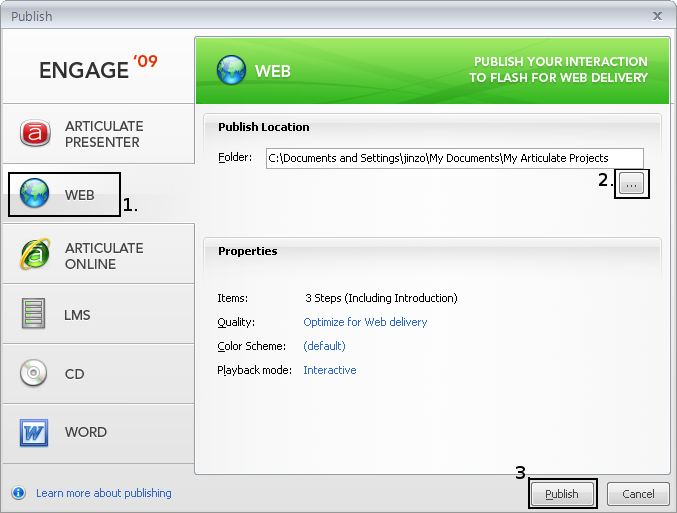The width and height of the screenshot is (677, 513).
Task: Select the WEB publish tab label
Action: [x=79, y=195]
